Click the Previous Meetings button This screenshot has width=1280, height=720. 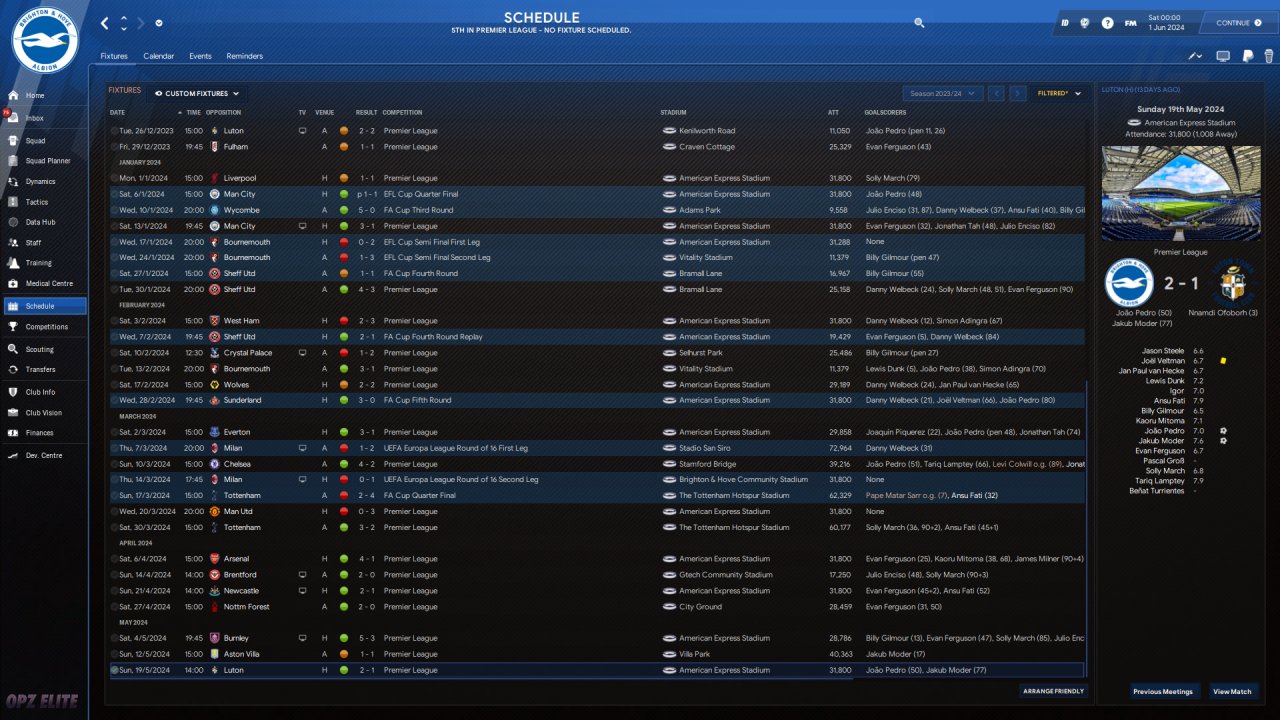[1163, 691]
